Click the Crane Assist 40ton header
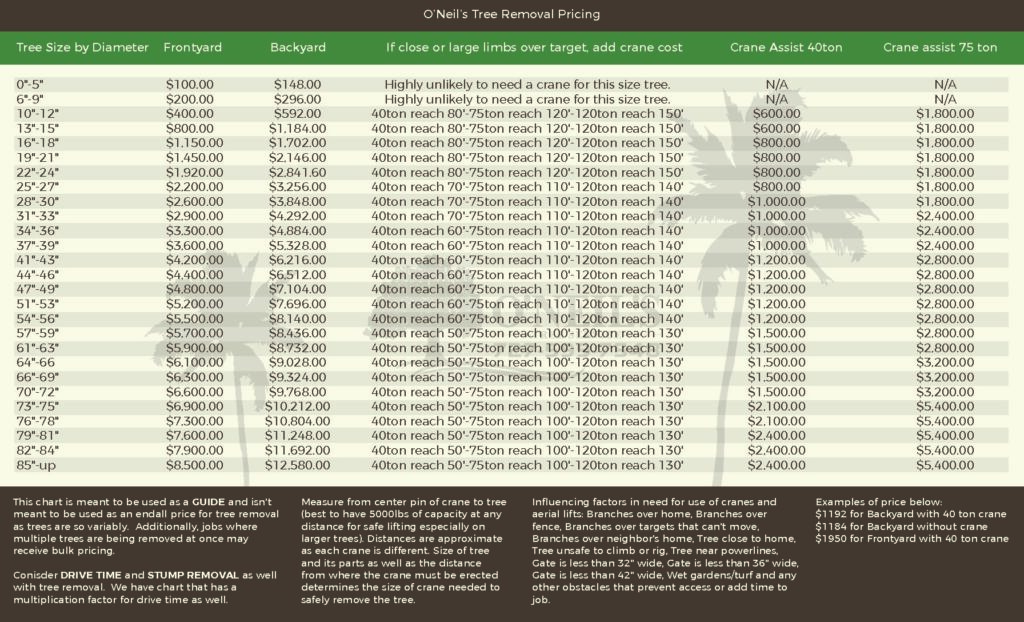Image resolution: width=1024 pixels, height=622 pixels. [x=786, y=47]
